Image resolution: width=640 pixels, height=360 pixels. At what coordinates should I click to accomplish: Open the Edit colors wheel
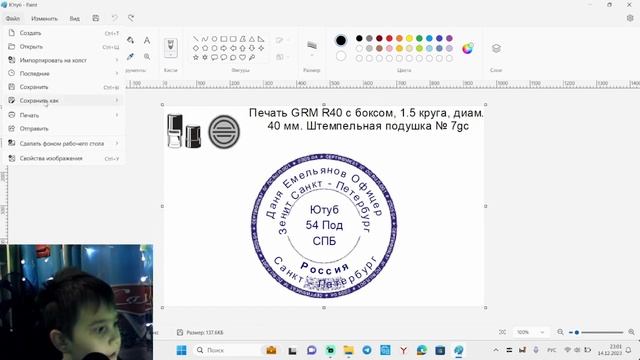pos(467,48)
